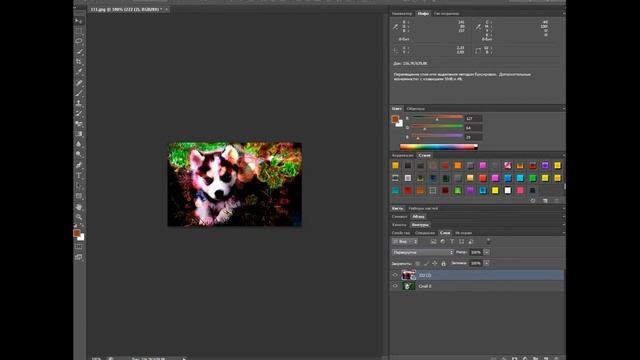Open the layer Opacity slider dropdown arrow
Viewport: 640px width, 360px height.
point(487,252)
